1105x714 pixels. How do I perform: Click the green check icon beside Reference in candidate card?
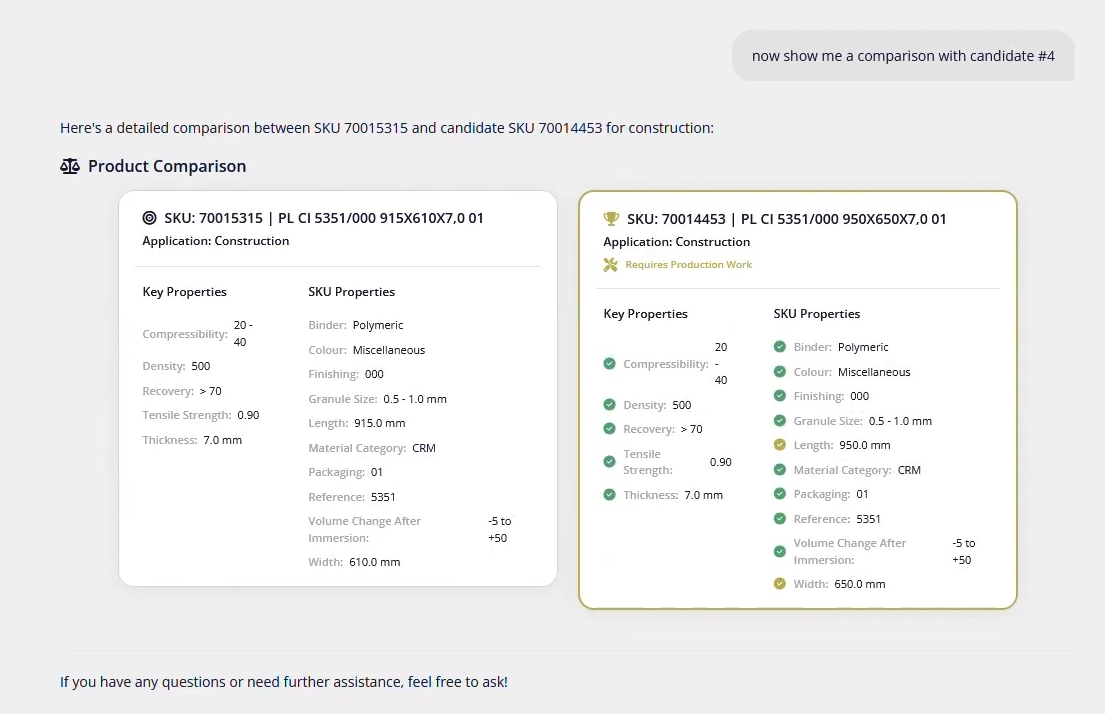[779, 519]
